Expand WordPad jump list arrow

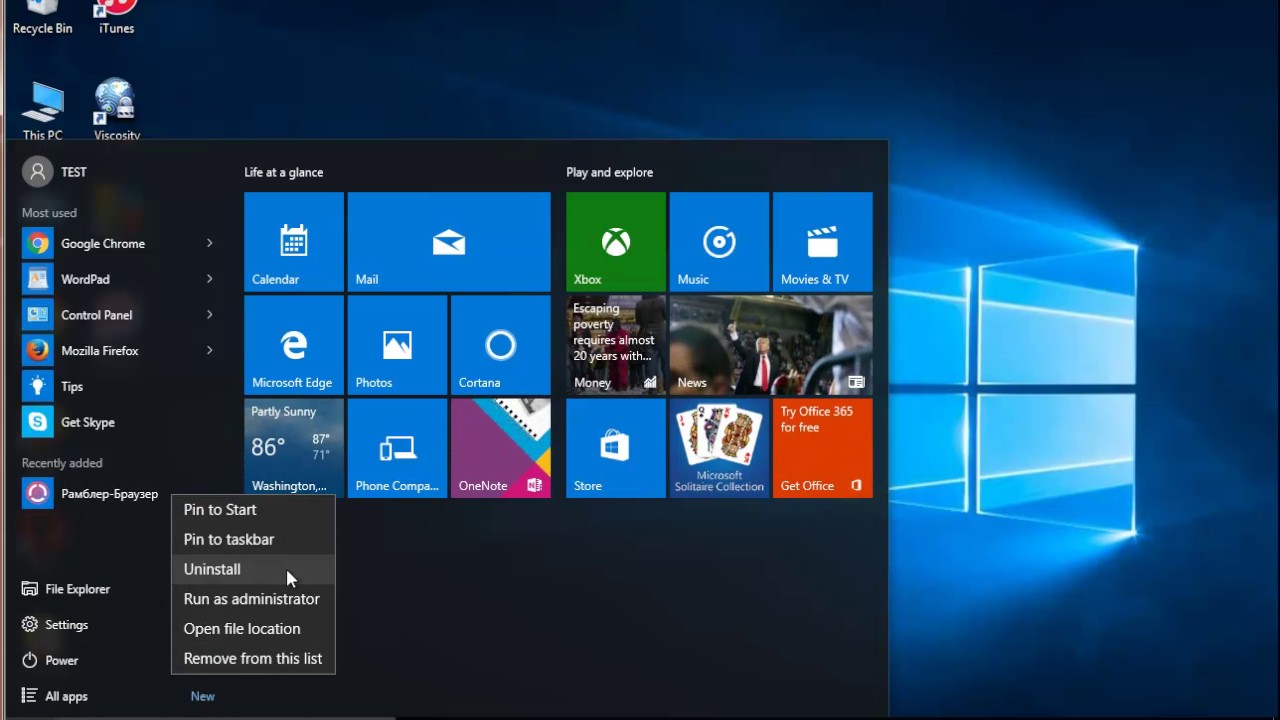209,279
